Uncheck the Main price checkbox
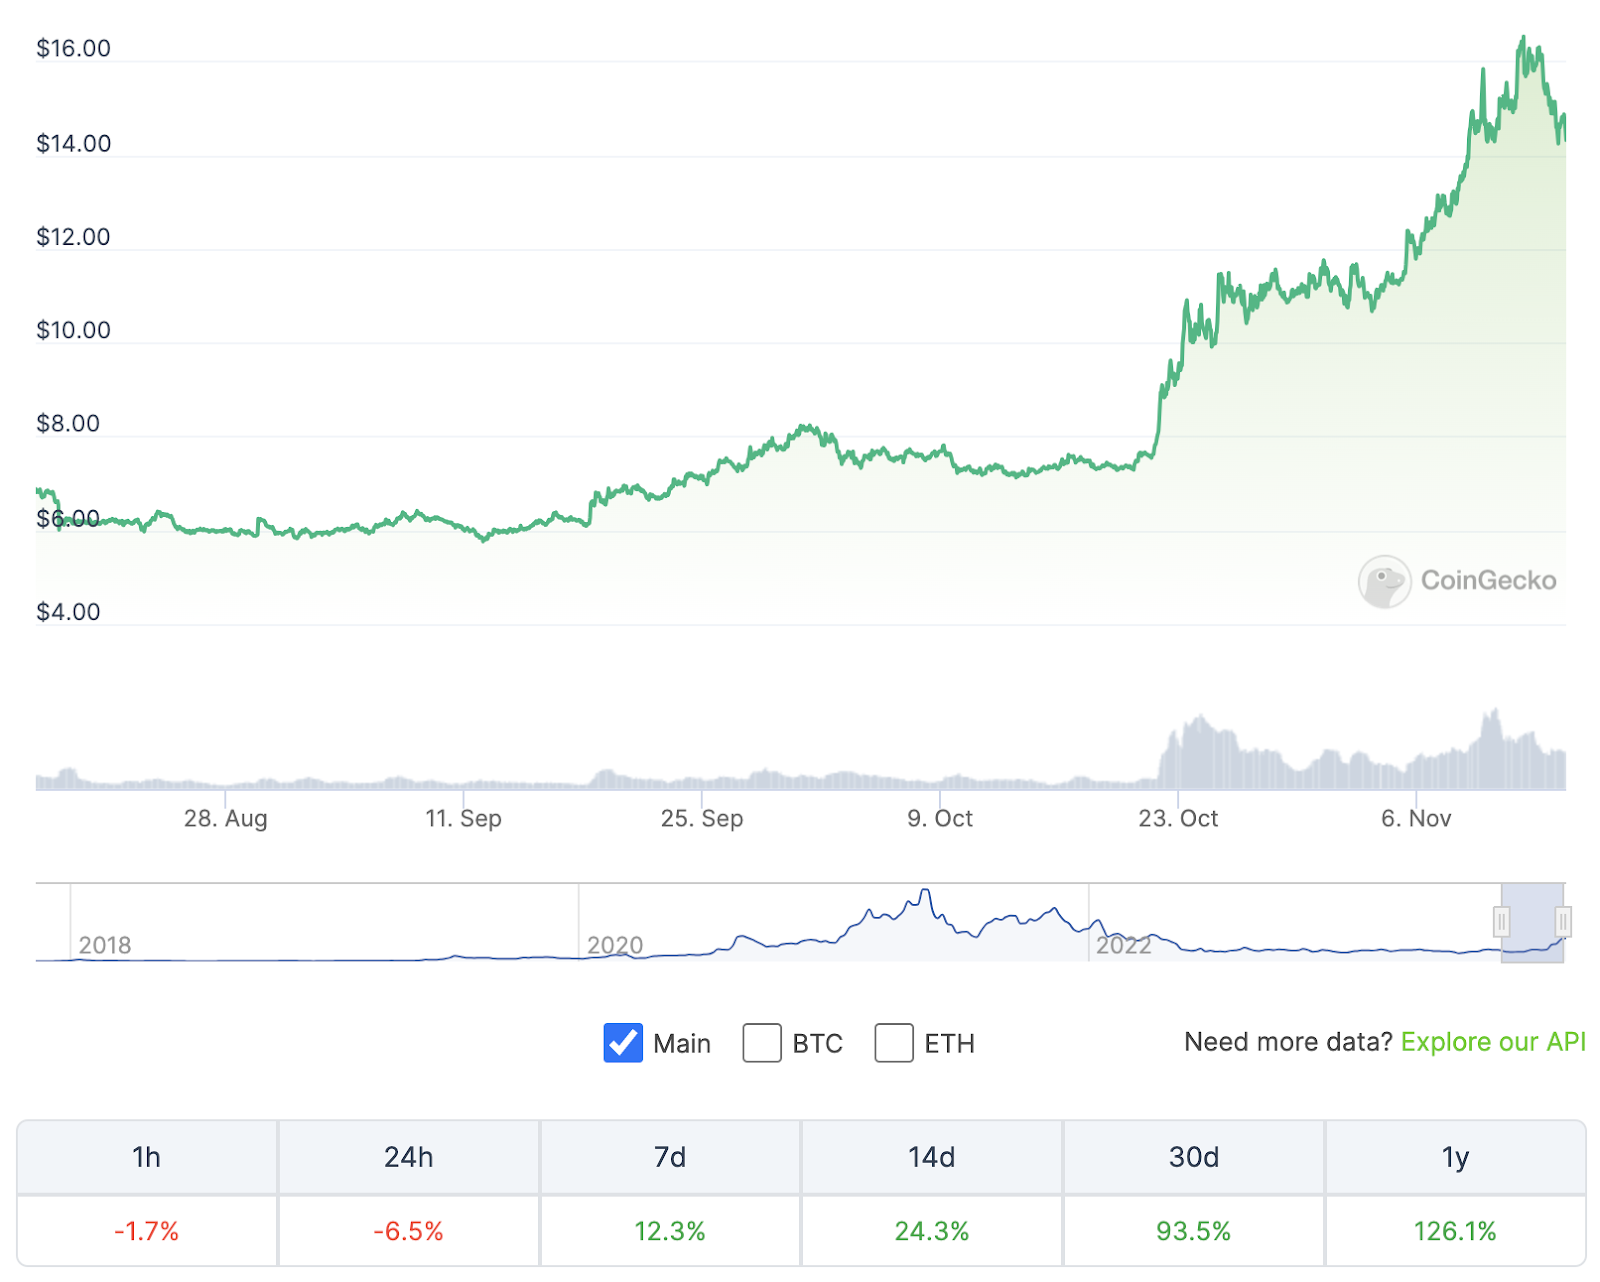Viewport: 1600px width, 1282px height. tap(623, 1043)
